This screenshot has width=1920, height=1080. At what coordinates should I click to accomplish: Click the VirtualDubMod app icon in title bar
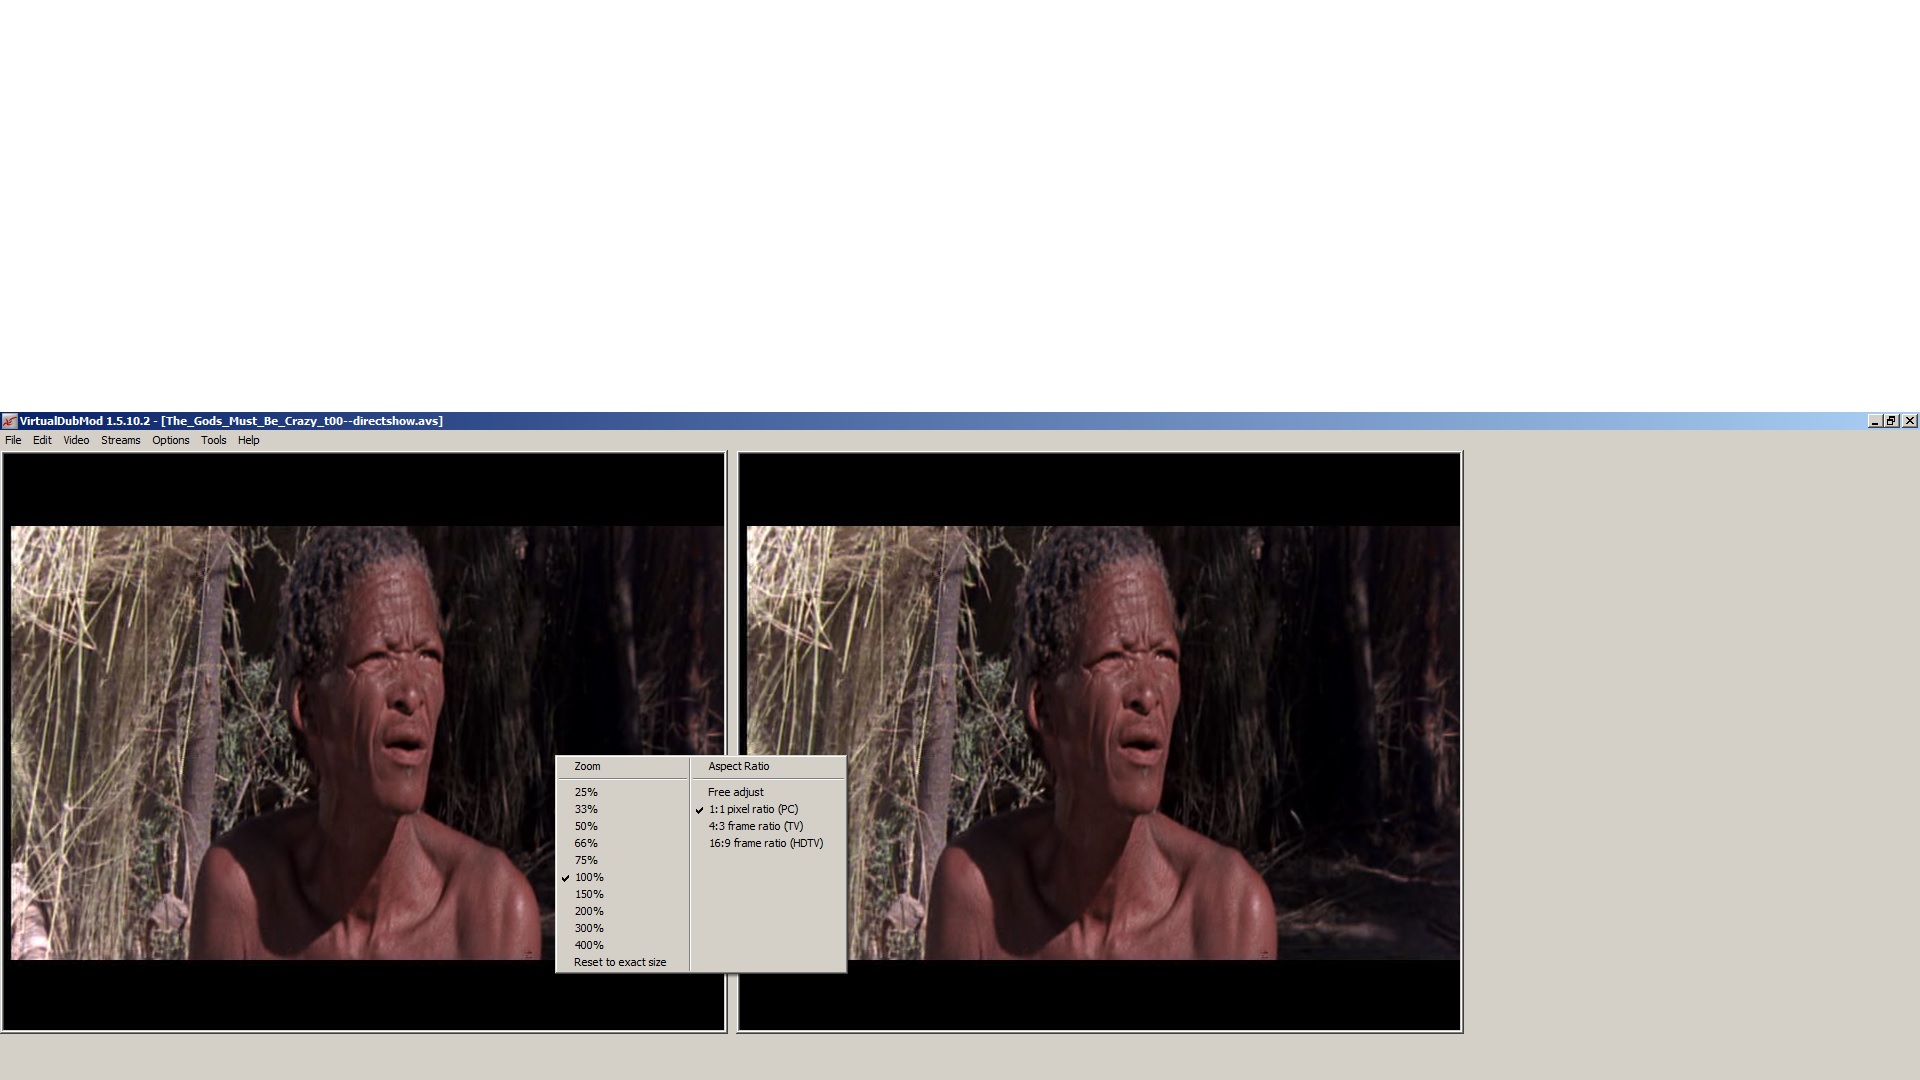(x=9, y=421)
